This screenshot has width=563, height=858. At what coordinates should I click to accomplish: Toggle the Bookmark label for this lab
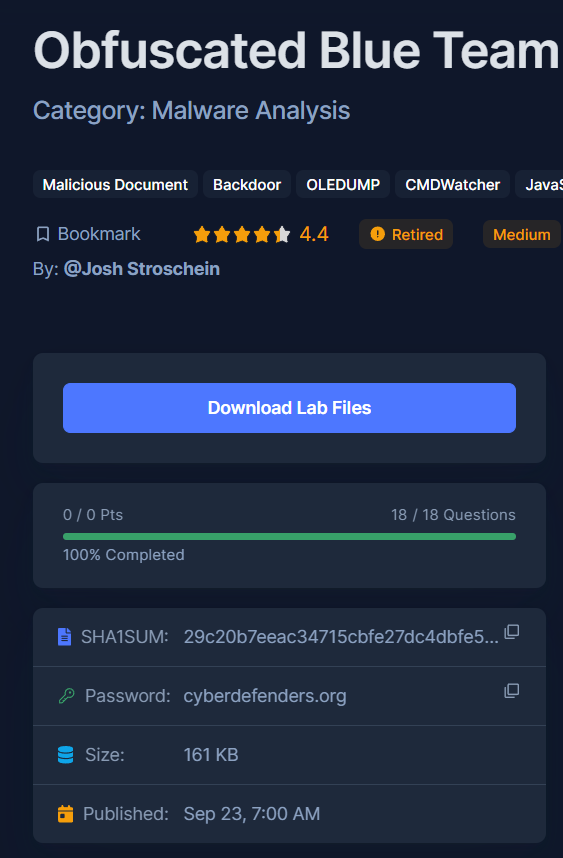pyautogui.click(x=99, y=234)
